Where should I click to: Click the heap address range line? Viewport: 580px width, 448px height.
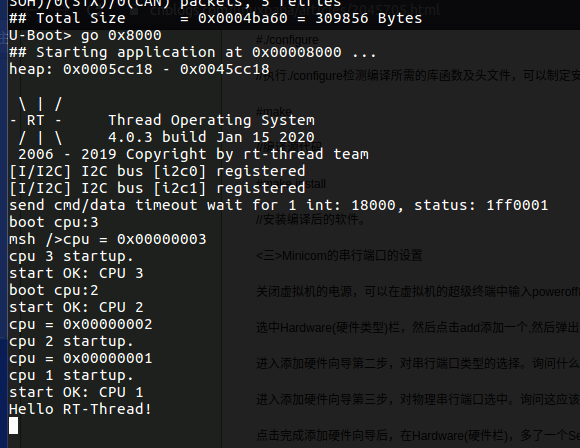click(139, 70)
